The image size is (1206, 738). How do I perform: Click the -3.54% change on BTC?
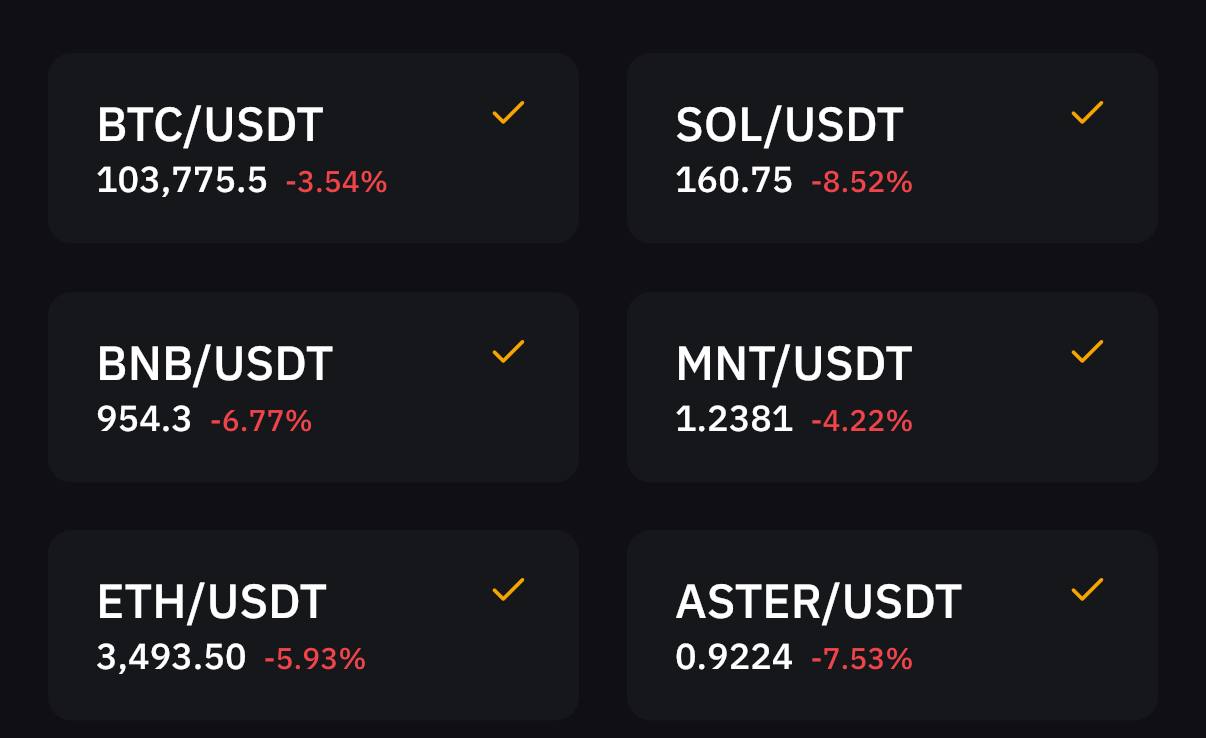(337, 182)
